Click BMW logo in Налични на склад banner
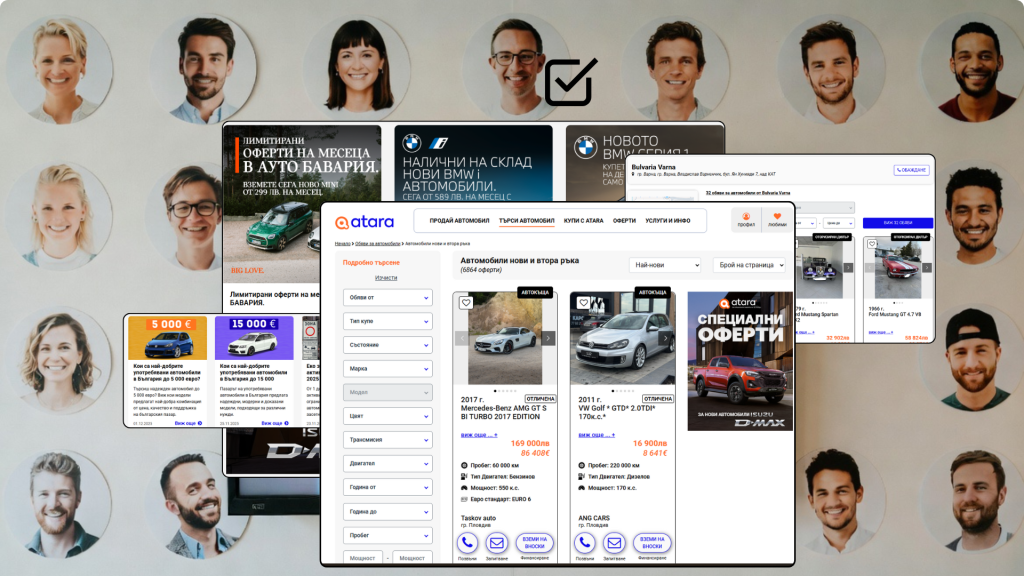 pos(411,142)
